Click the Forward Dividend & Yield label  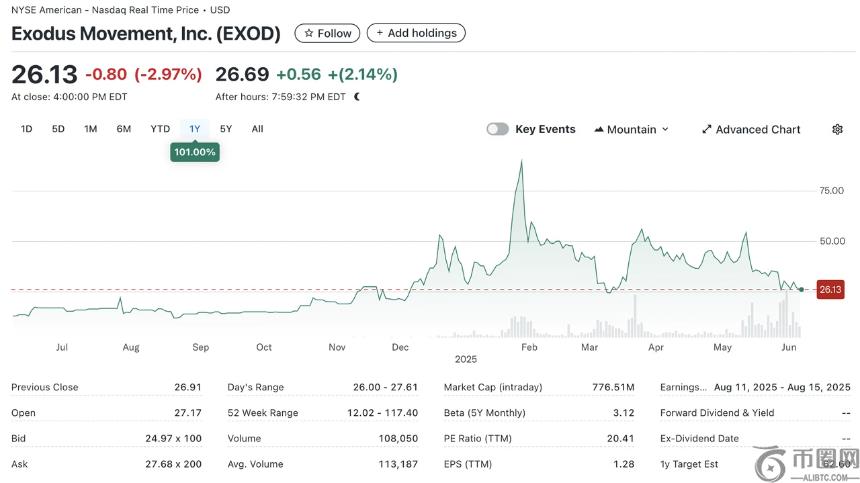click(x=717, y=413)
